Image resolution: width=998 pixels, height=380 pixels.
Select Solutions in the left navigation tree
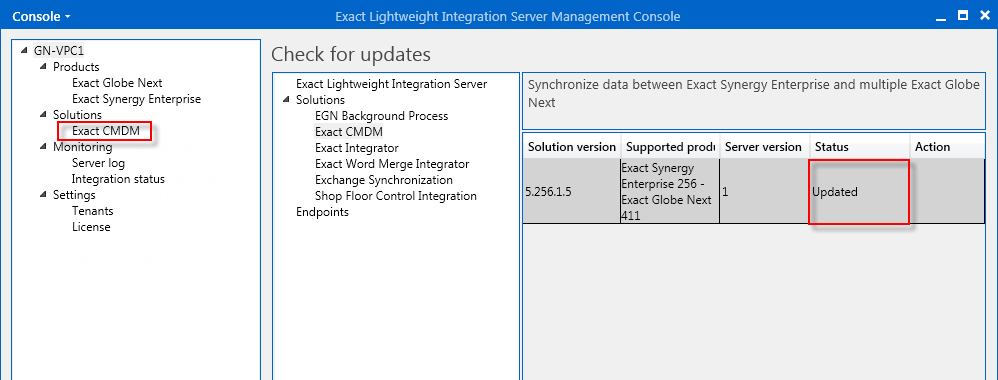pyautogui.click(x=77, y=115)
